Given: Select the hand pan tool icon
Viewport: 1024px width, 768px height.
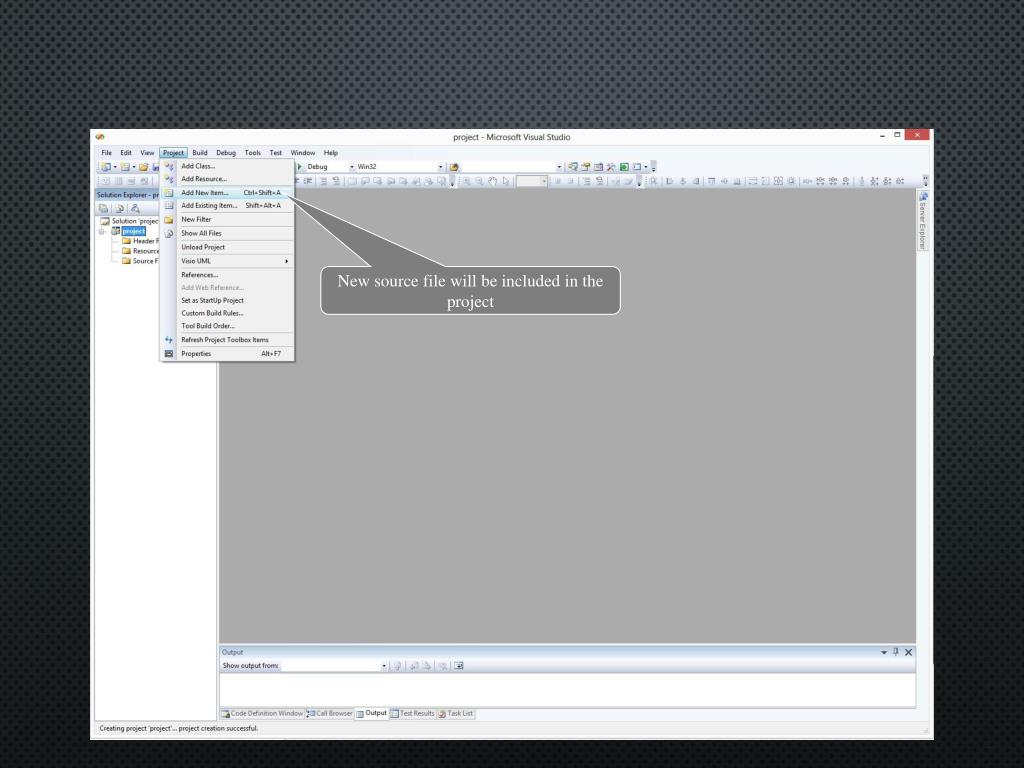Looking at the screenshot, I should [492, 181].
